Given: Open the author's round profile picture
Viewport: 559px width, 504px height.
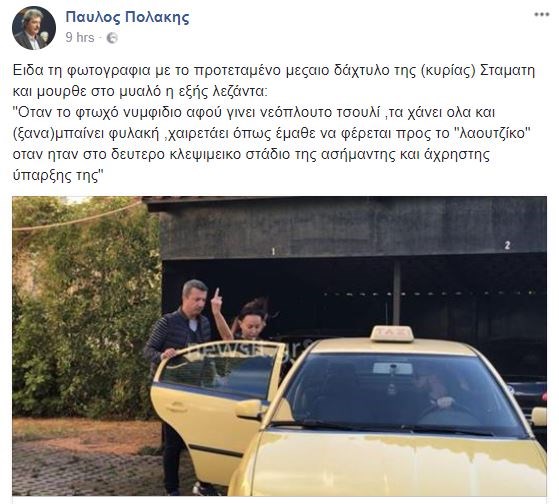Looking at the screenshot, I should (x=34, y=28).
